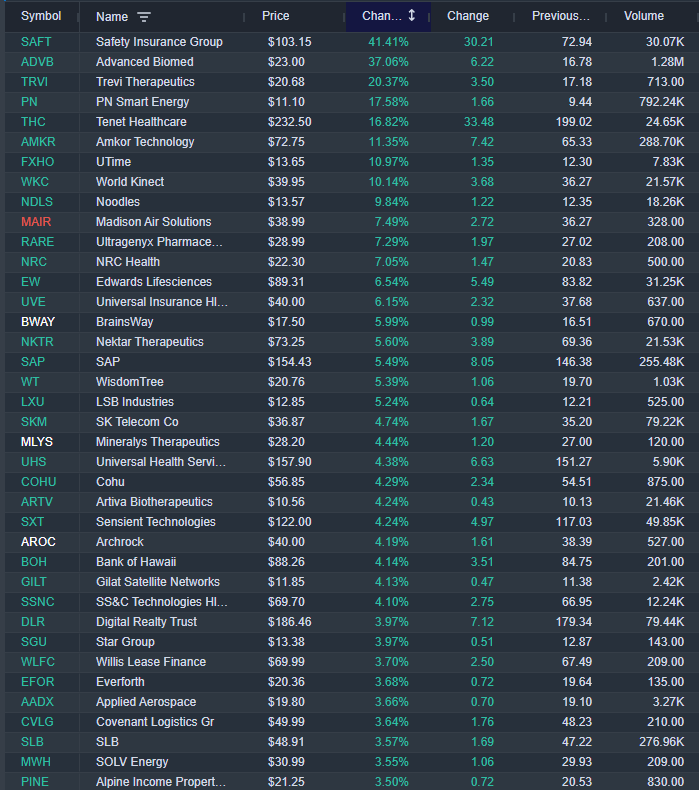Open the WLFC ticker symbol
The height and width of the screenshot is (790, 699).
38,662
